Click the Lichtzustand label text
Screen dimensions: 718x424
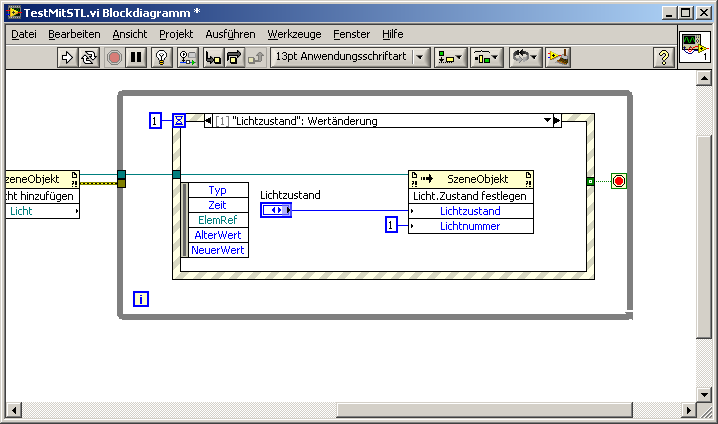290,195
